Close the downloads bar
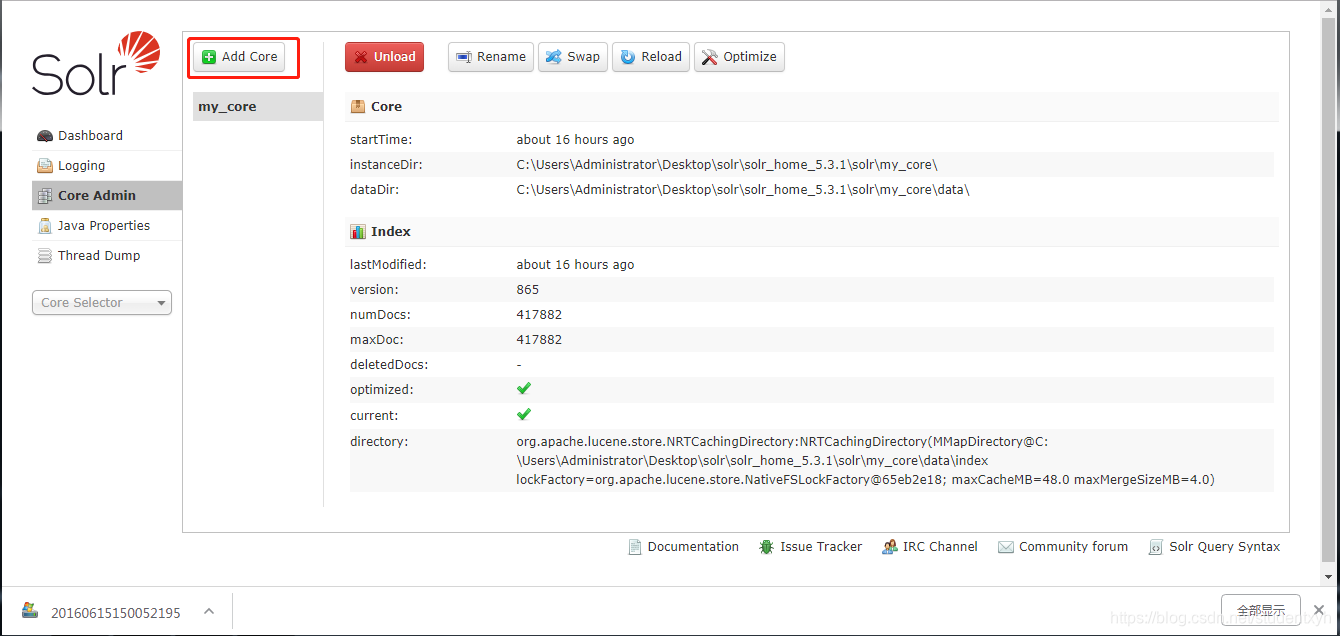 1319,610
